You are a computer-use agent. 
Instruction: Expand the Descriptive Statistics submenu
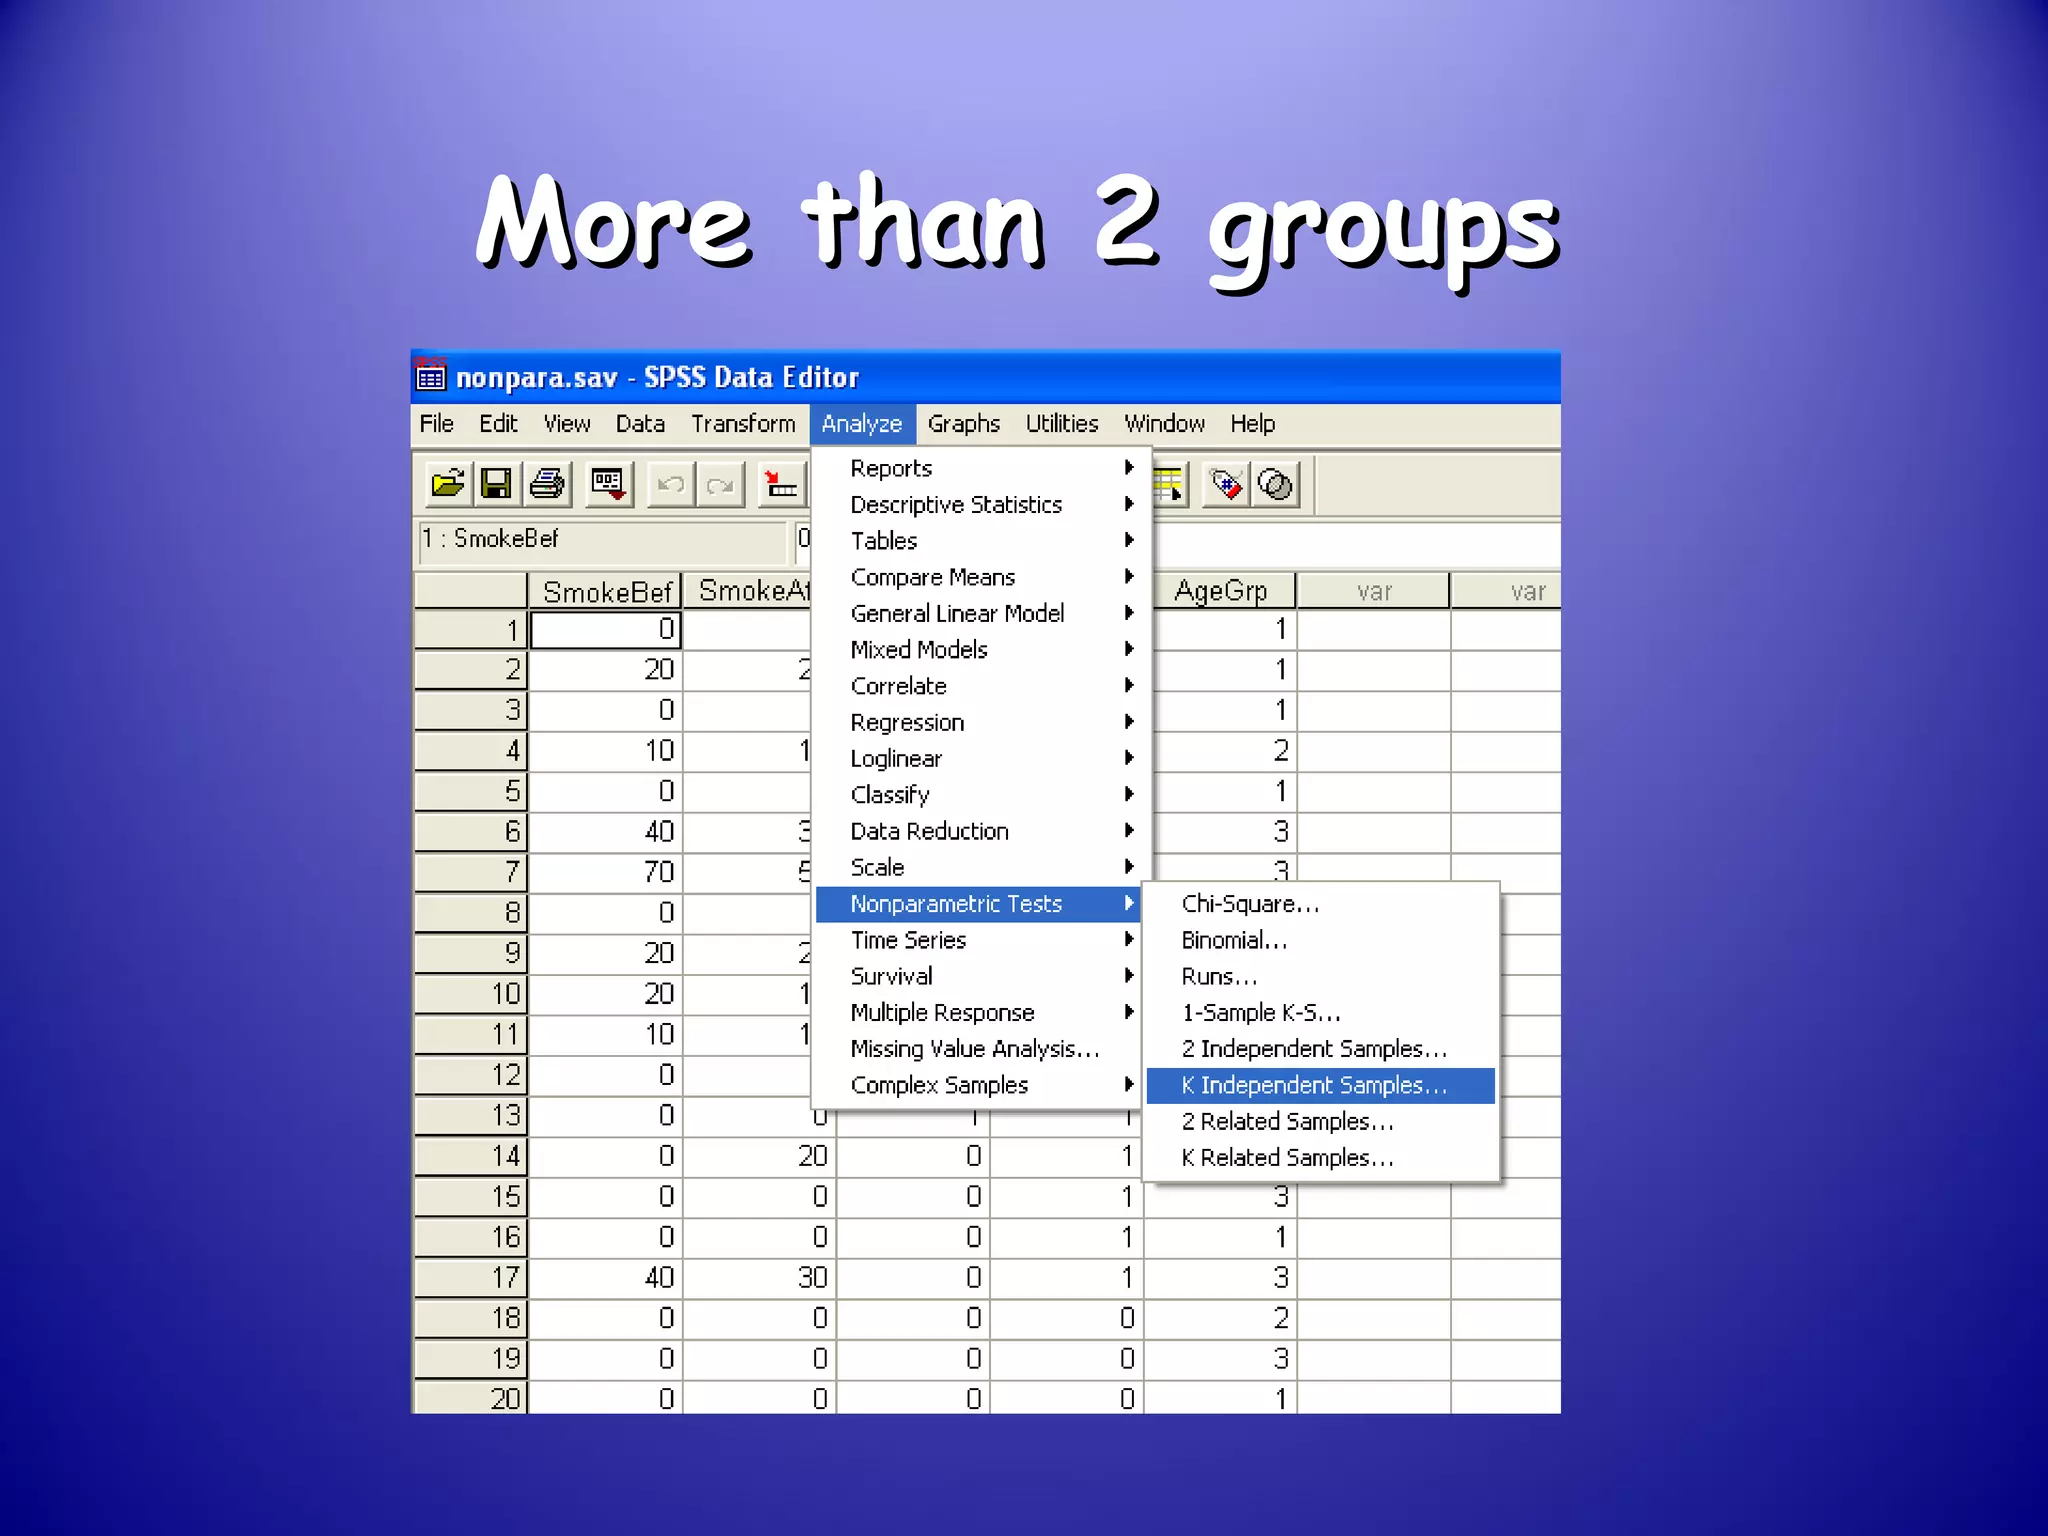(981, 505)
